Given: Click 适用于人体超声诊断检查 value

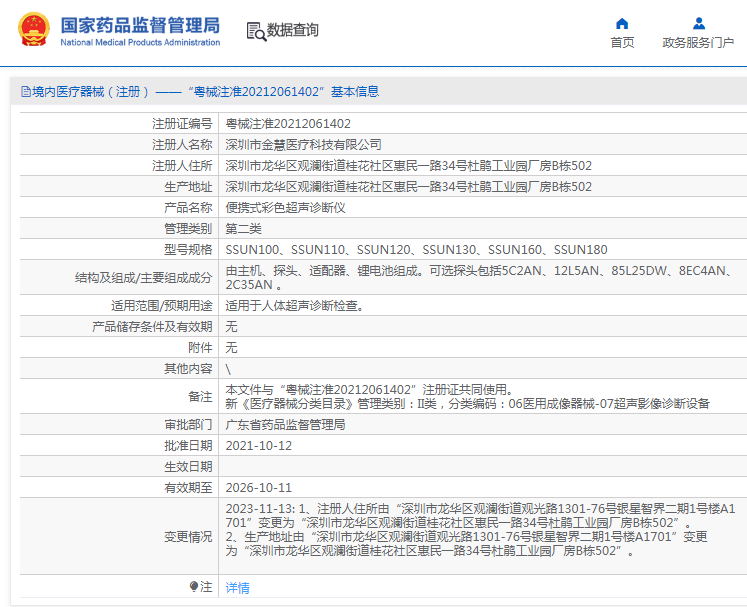Looking at the screenshot, I should [x=294, y=305].
